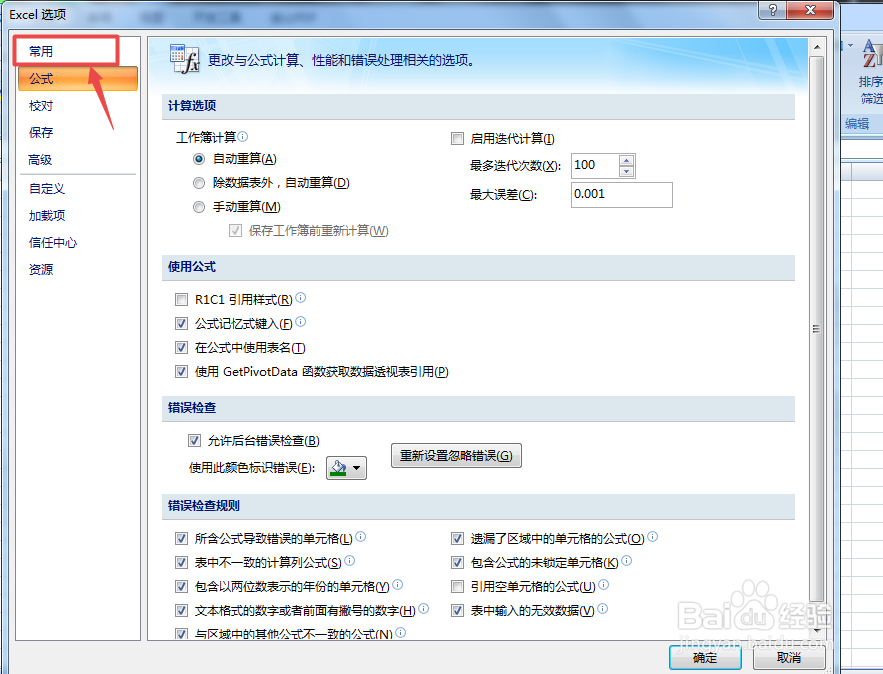Enable 启用迭代计算 checkbox
The height and width of the screenshot is (674, 883).
click(457, 139)
